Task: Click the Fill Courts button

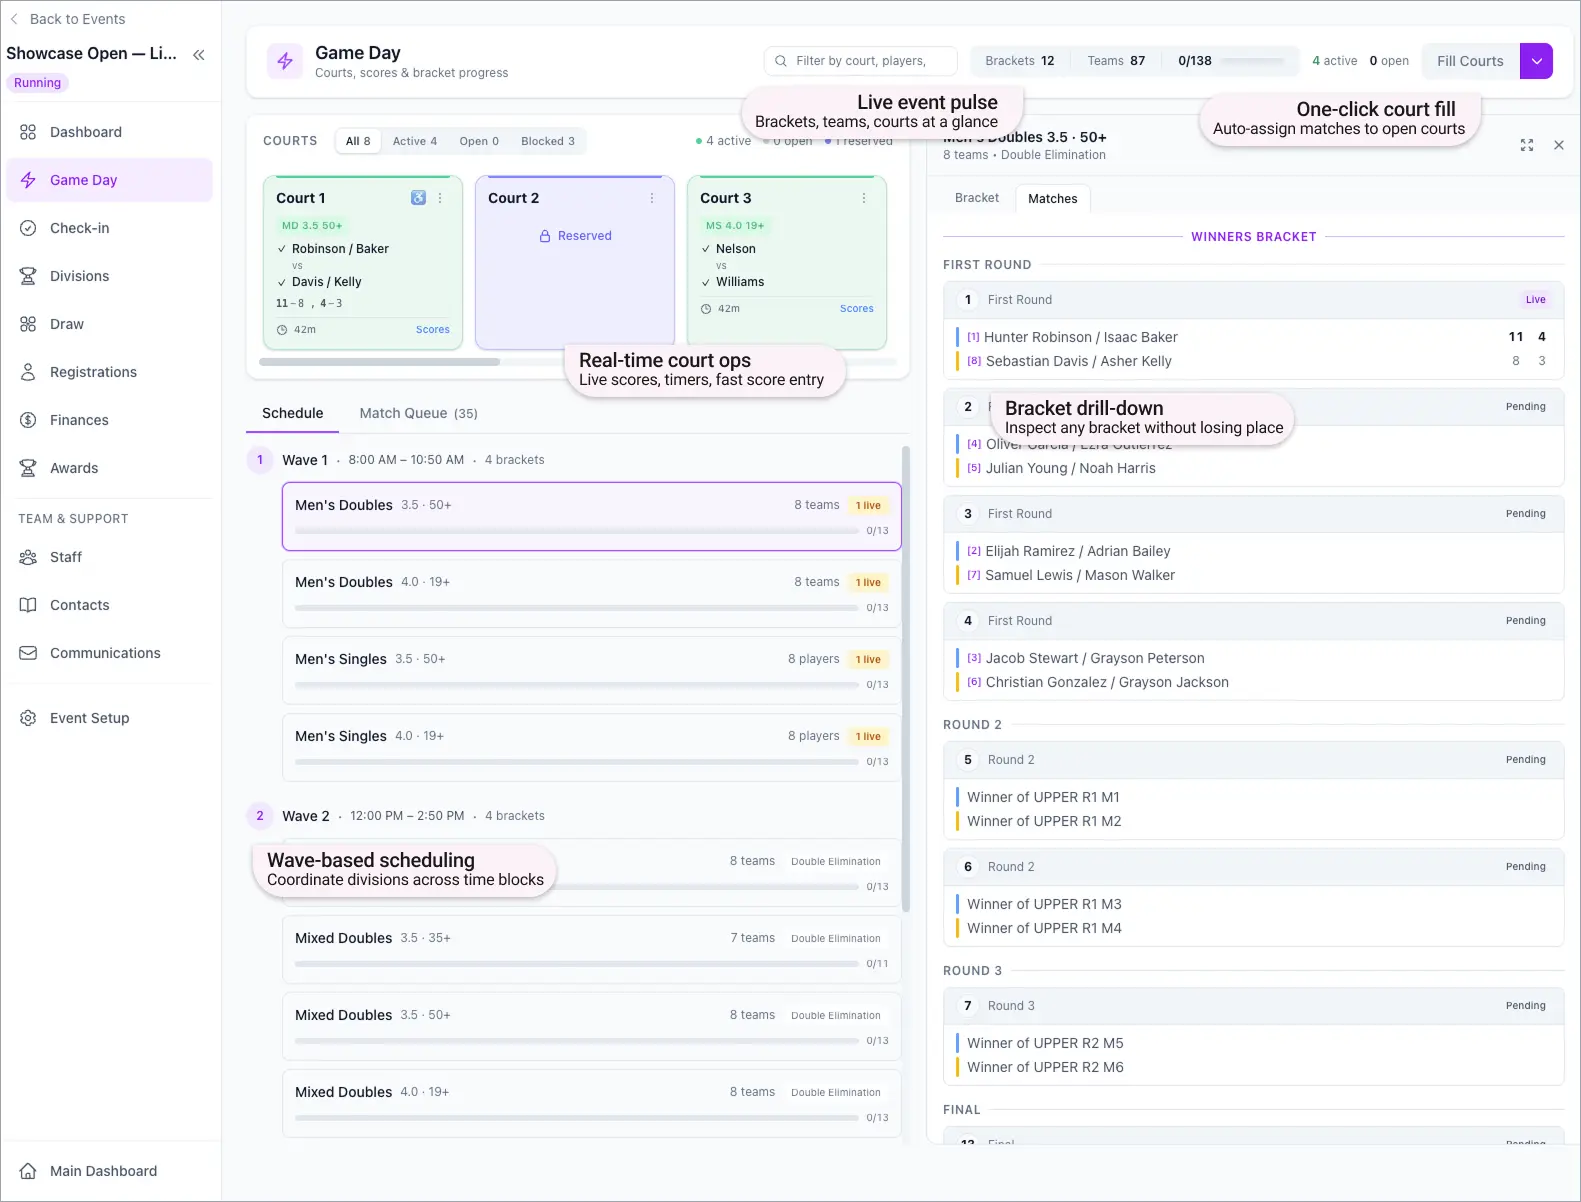Action: coord(1469,61)
